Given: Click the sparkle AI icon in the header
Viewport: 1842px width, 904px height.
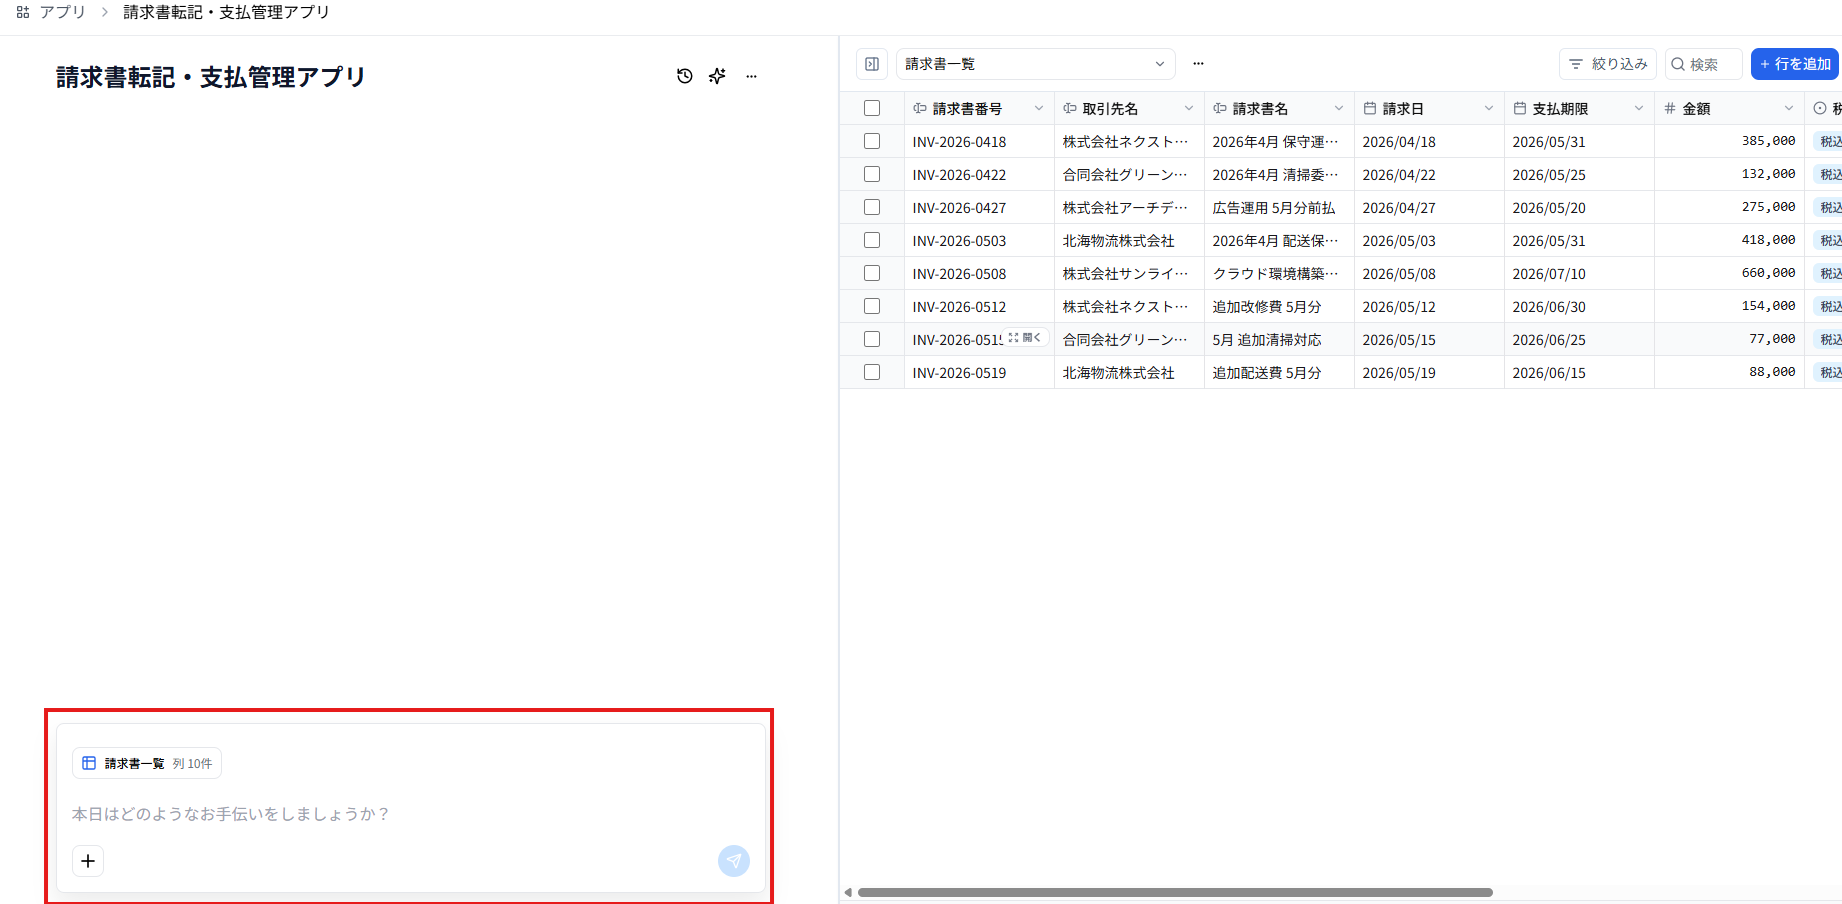Looking at the screenshot, I should [x=717, y=76].
